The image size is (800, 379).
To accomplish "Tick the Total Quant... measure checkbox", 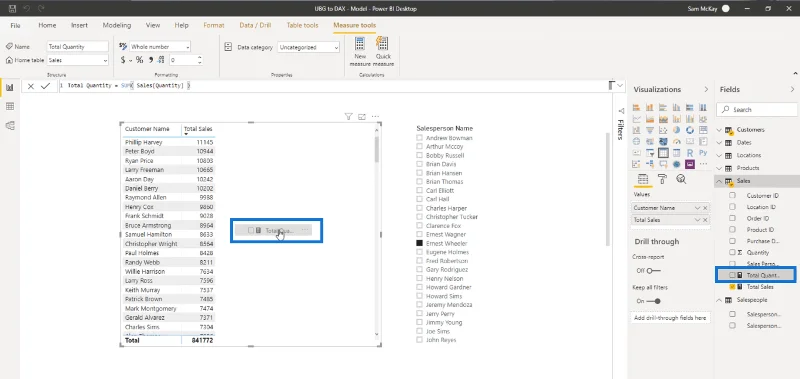I will coord(733,275).
